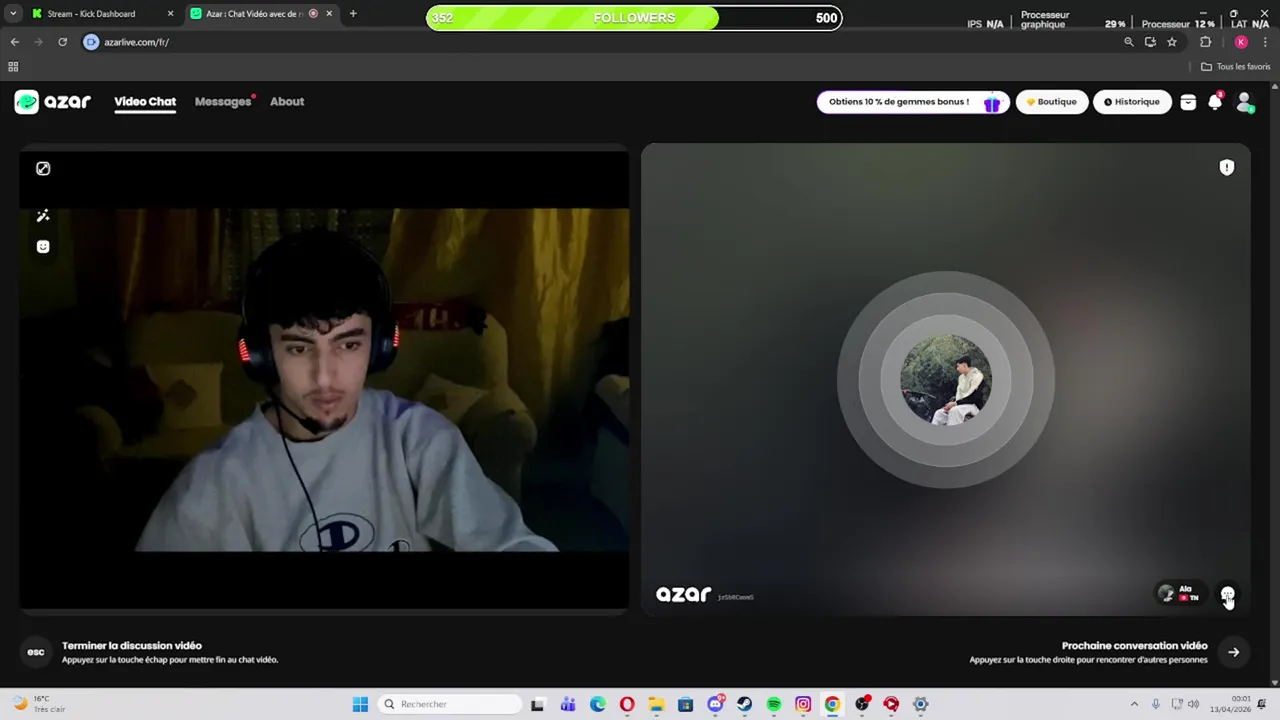Click the esc button to end the video chat
The height and width of the screenshot is (720, 1280).
[36, 652]
